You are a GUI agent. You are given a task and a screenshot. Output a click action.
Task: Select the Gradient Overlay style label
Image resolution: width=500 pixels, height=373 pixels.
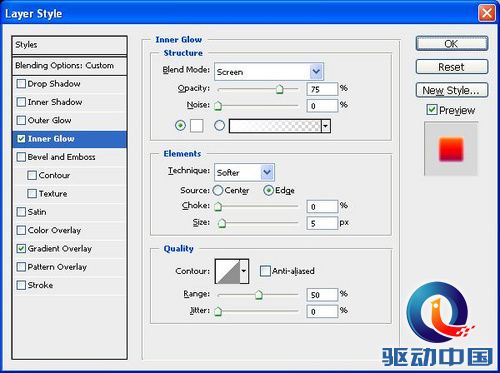point(60,249)
